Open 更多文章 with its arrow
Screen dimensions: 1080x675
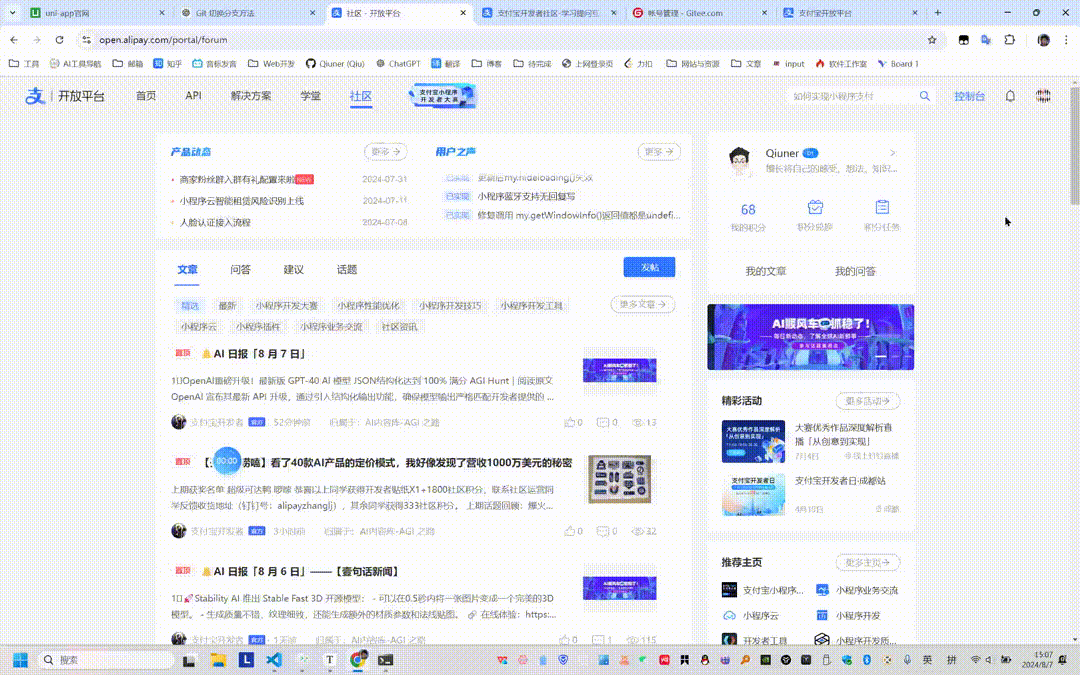642,304
